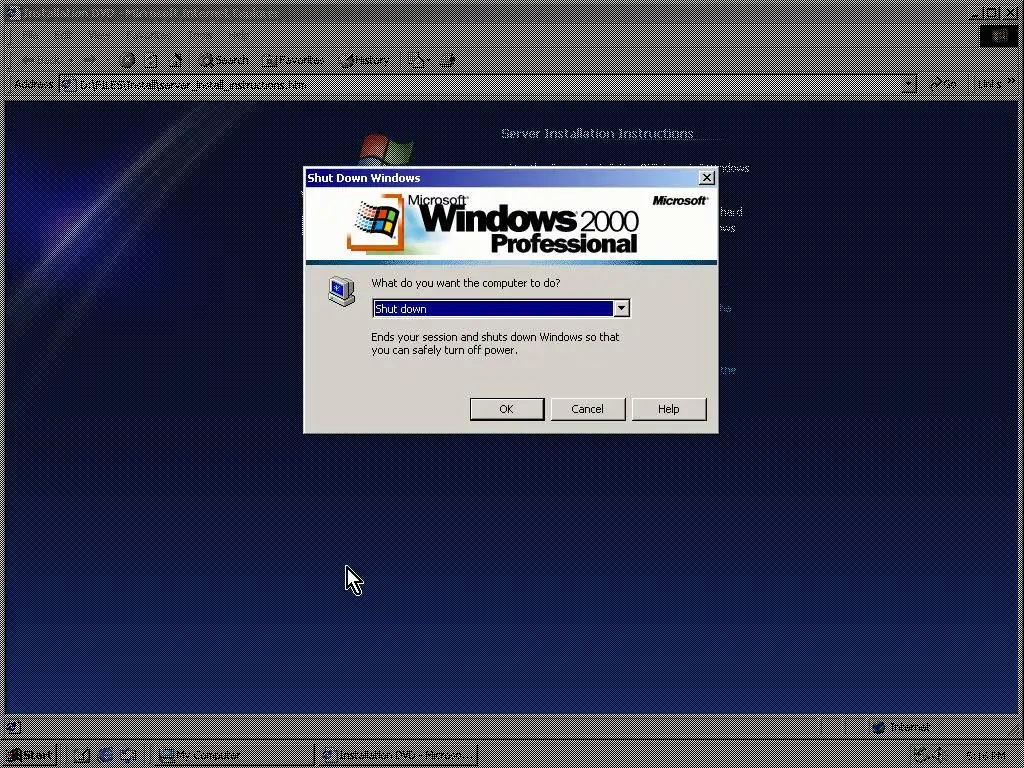
Task: Open the Favorites menu in Internet Explorer
Action: tap(149, 34)
